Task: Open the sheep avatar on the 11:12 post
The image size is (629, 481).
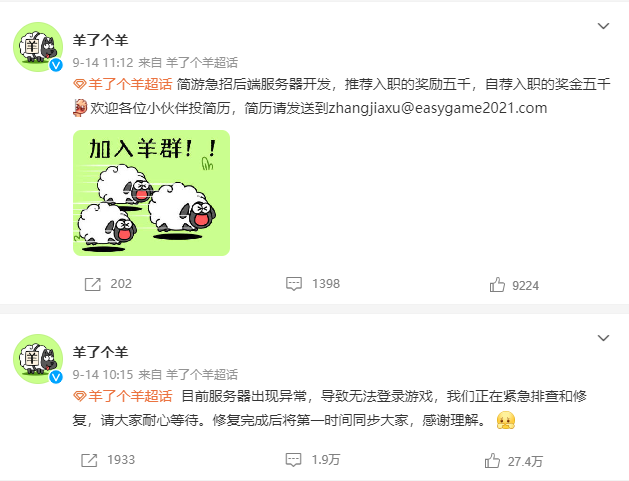Action: point(38,47)
